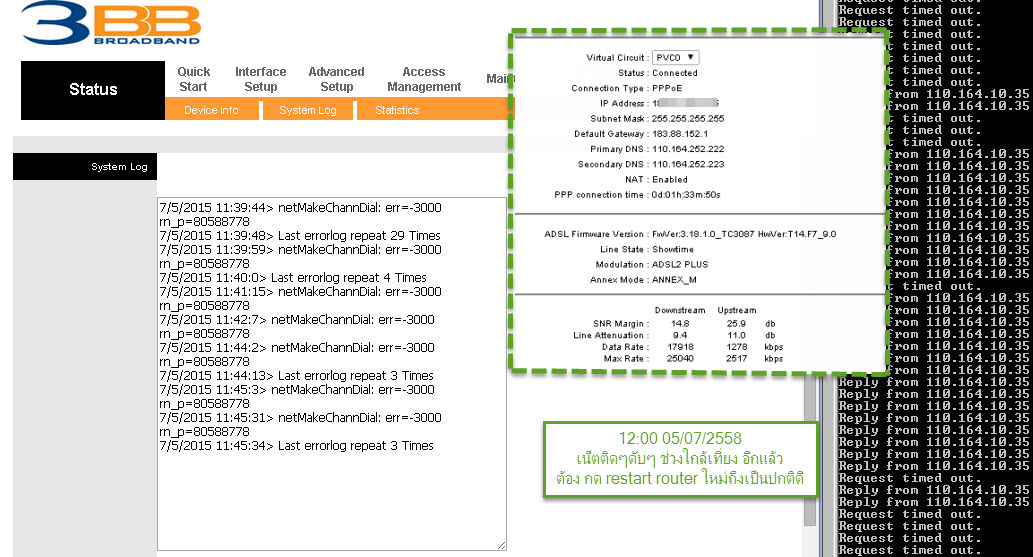Select PPP connection time 0d:01h:33m:50s
1033x557 pixels.
[x=686, y=195]
